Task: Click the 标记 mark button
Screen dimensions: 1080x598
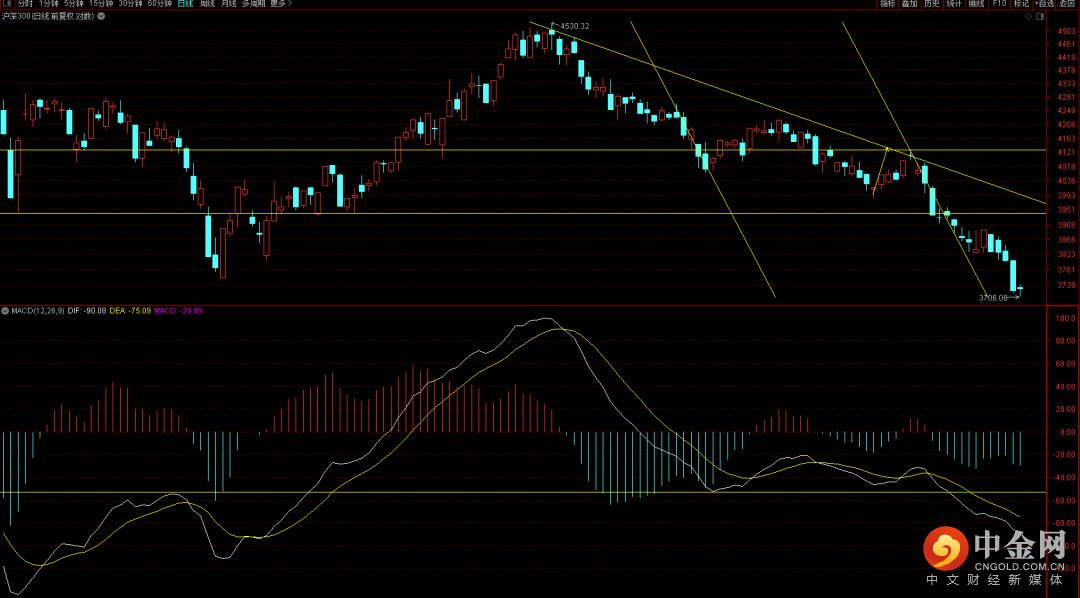Action: pos(1021,3)
